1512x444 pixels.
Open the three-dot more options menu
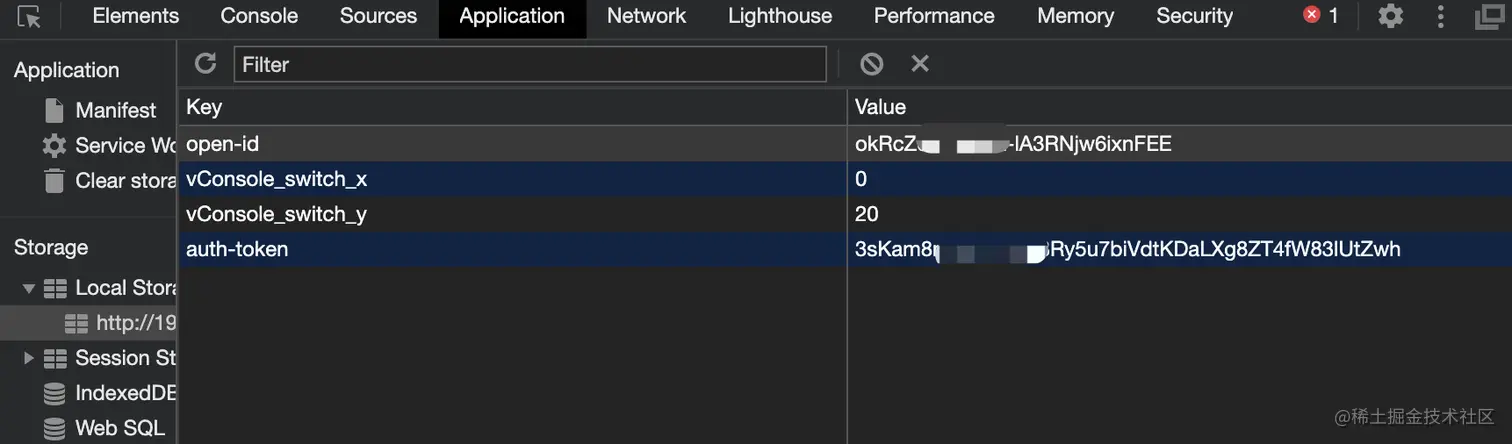coord(1440,16)
